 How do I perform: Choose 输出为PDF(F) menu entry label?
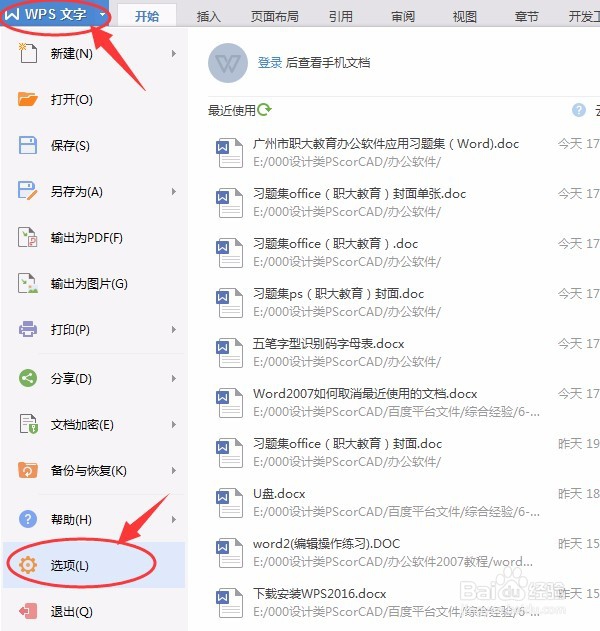(x=87, y=237)
